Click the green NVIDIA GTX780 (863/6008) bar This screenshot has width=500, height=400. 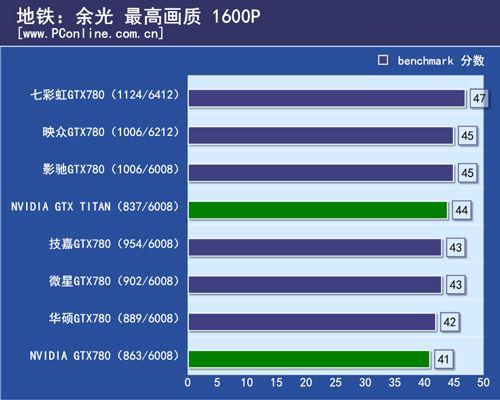(309, 359)
